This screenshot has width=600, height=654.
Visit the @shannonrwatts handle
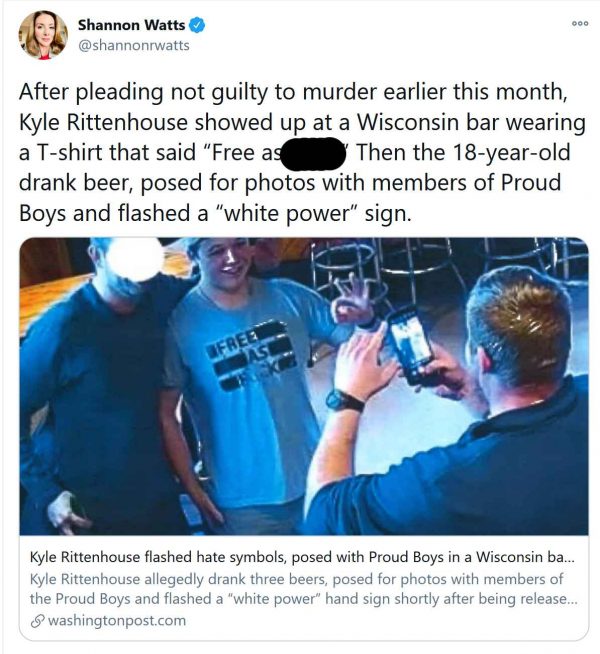[133, 45]
